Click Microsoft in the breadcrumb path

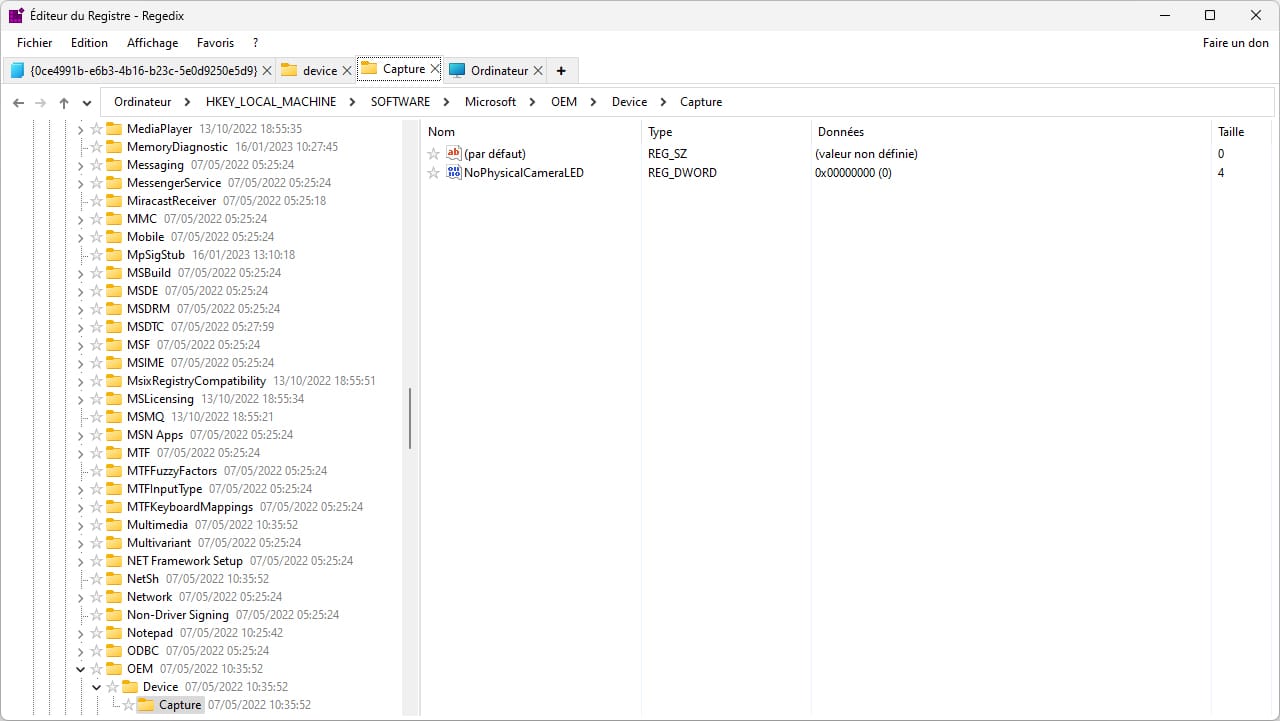tap(491, 102)
